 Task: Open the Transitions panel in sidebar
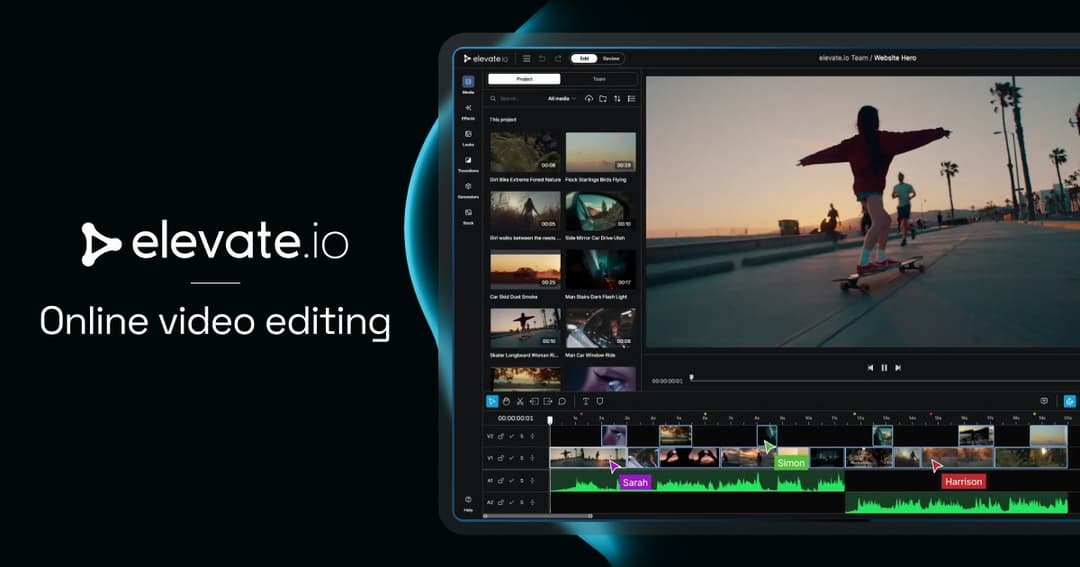click(468, 163)
